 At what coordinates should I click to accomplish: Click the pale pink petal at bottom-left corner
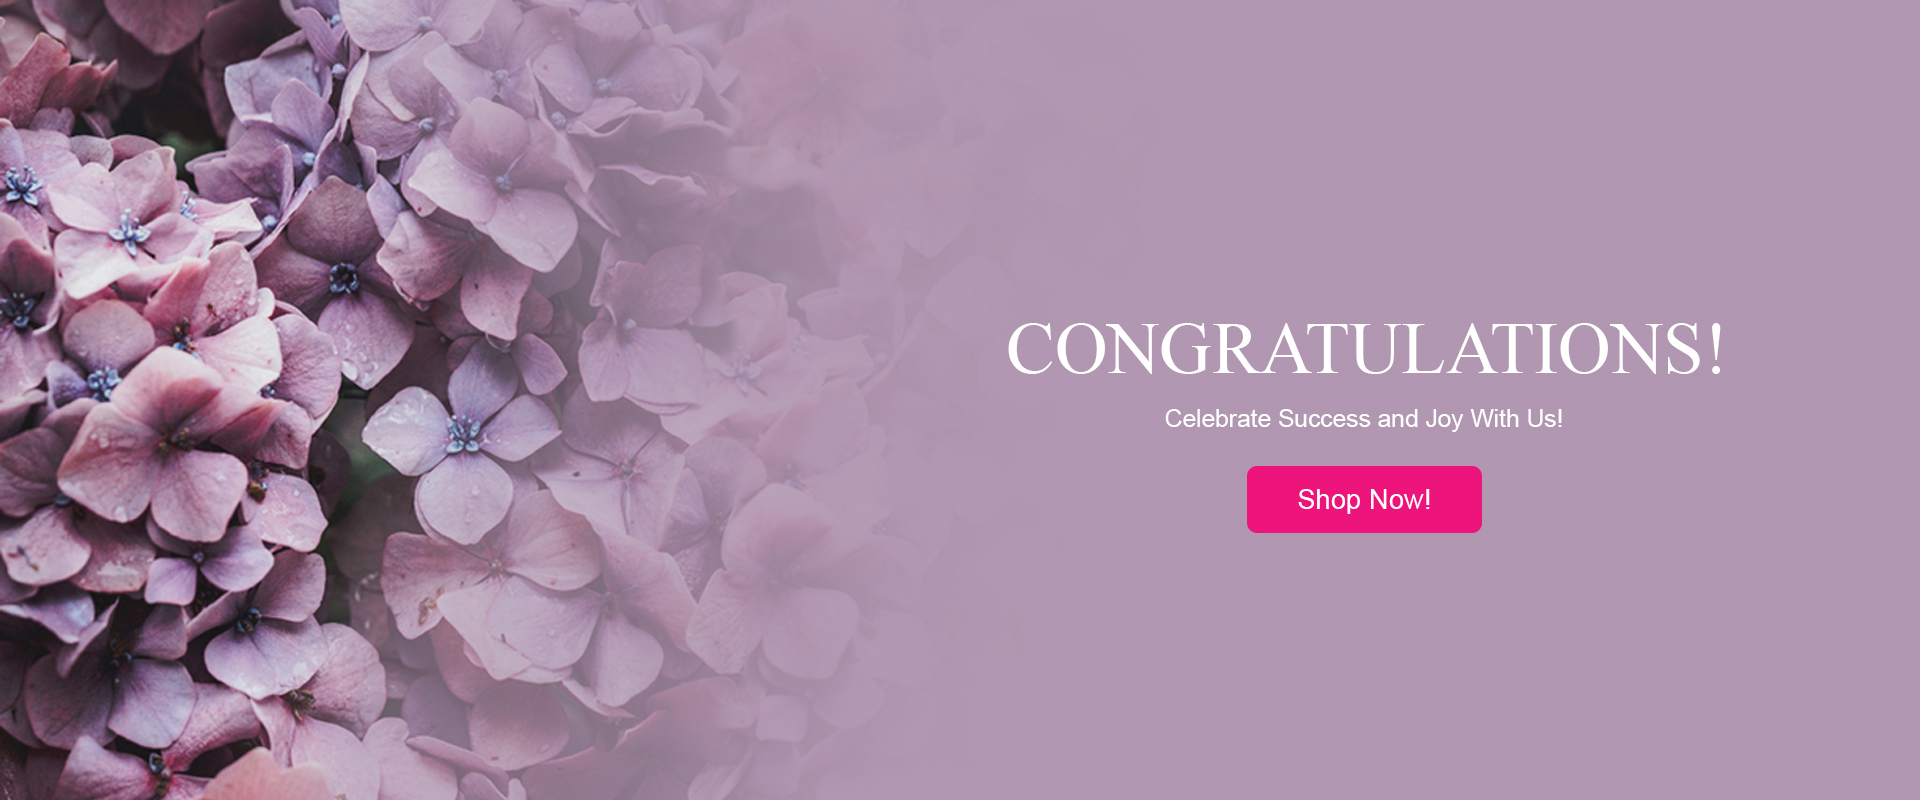click(x=262, y=778)
